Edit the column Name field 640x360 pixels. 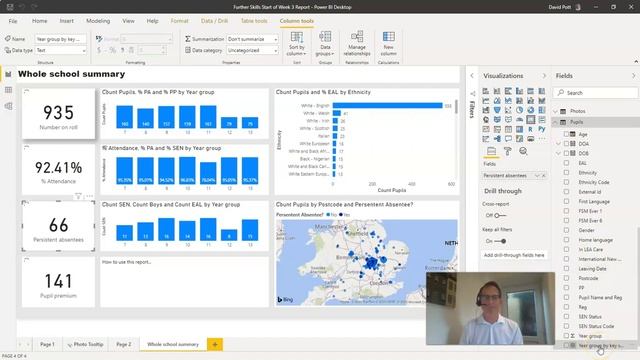(61, 39)
